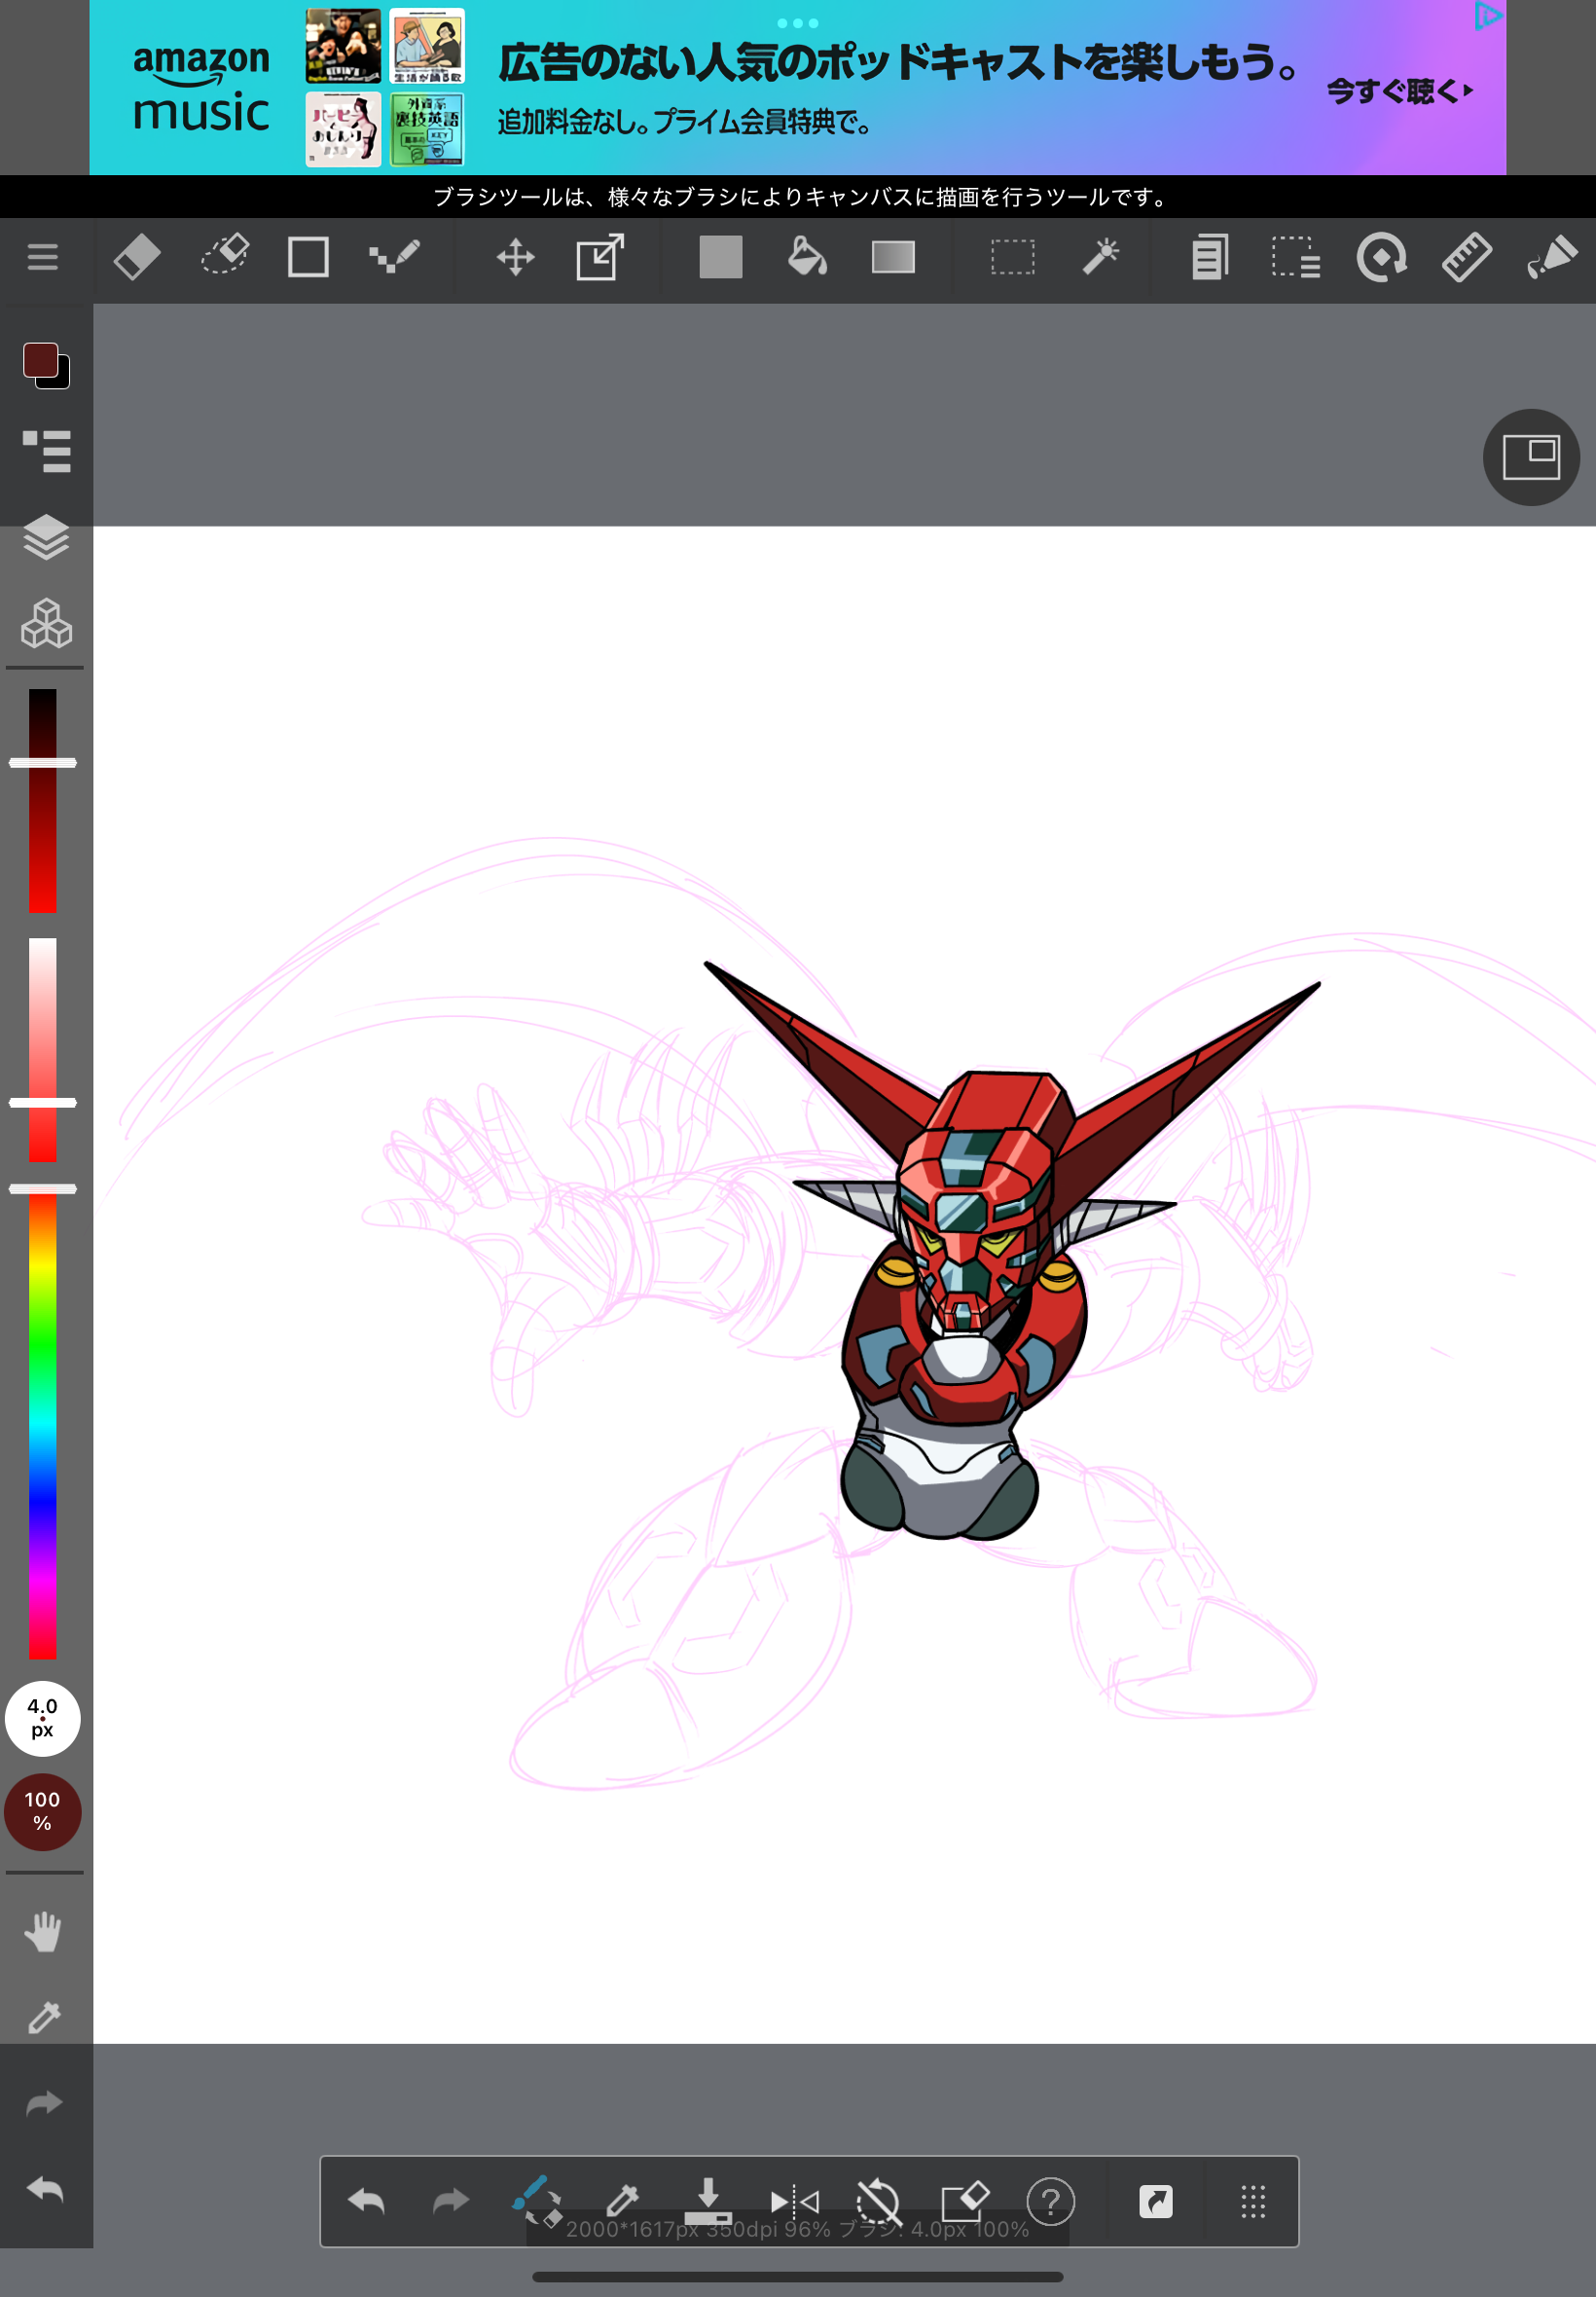Toggle horizontal canvas flip
The width and height of the screenshot is (1596, 2297).
[794, 2201]
